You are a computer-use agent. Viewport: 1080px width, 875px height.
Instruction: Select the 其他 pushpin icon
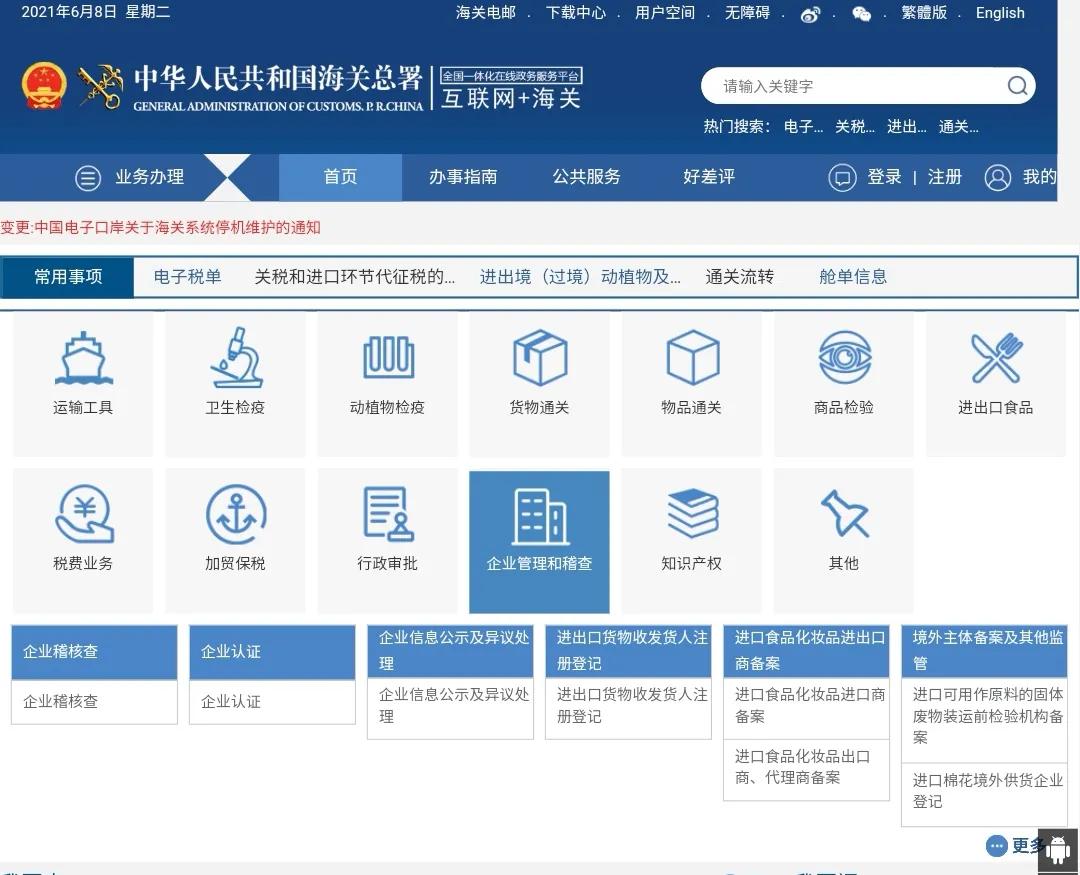(x=843, y=514)
